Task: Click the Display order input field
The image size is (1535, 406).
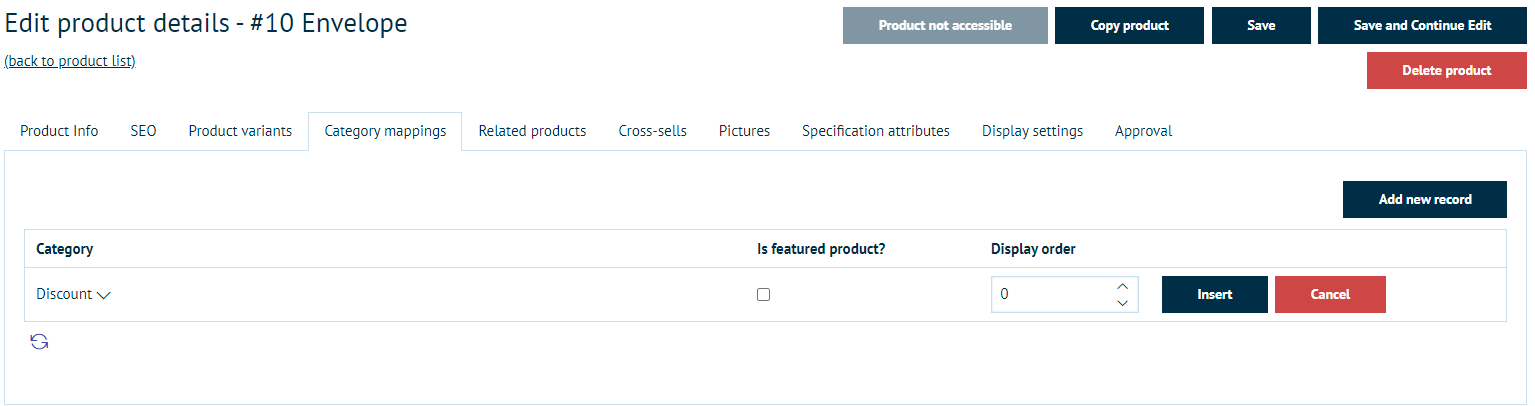Action: (x=1050, y=295)
